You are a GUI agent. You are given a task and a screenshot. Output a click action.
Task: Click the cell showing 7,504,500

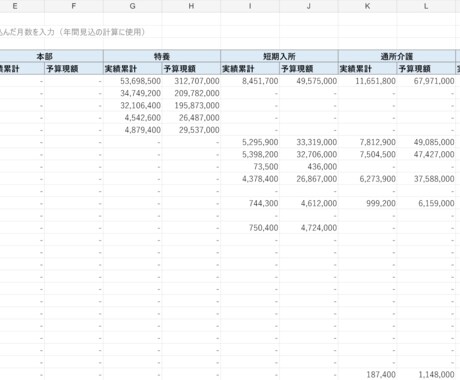coord(367,154)
